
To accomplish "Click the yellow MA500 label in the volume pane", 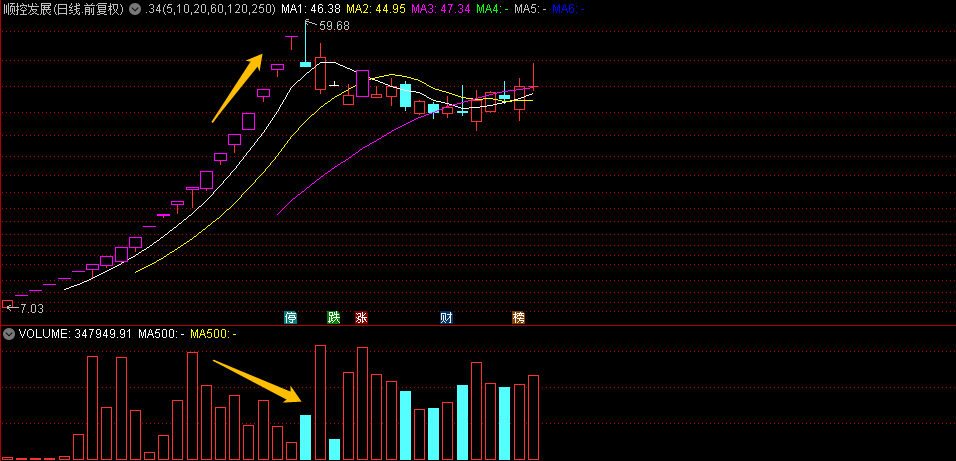I will (213, 334).
